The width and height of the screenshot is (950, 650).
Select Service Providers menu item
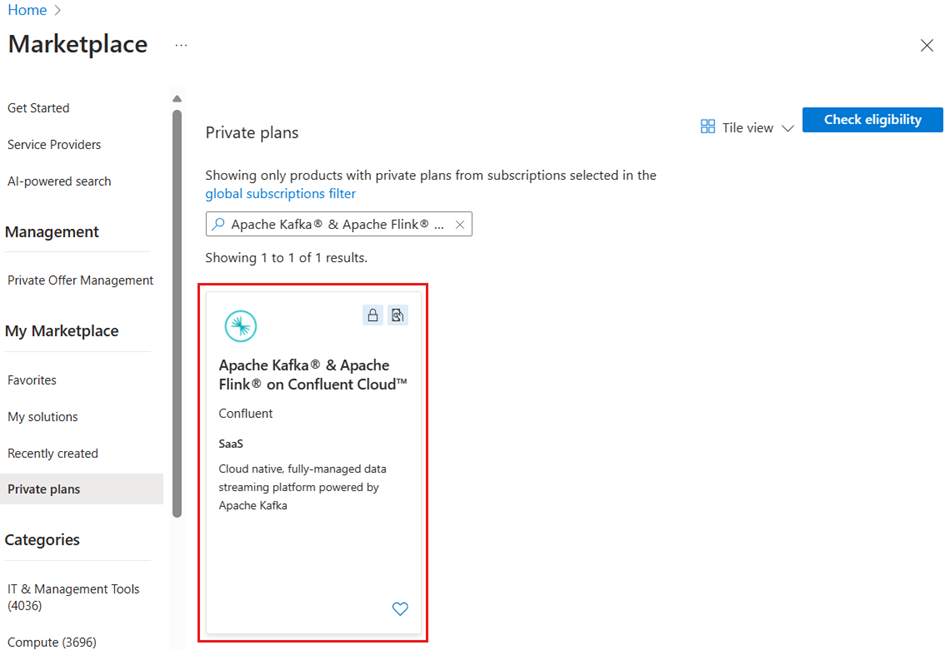coord(54,145)
